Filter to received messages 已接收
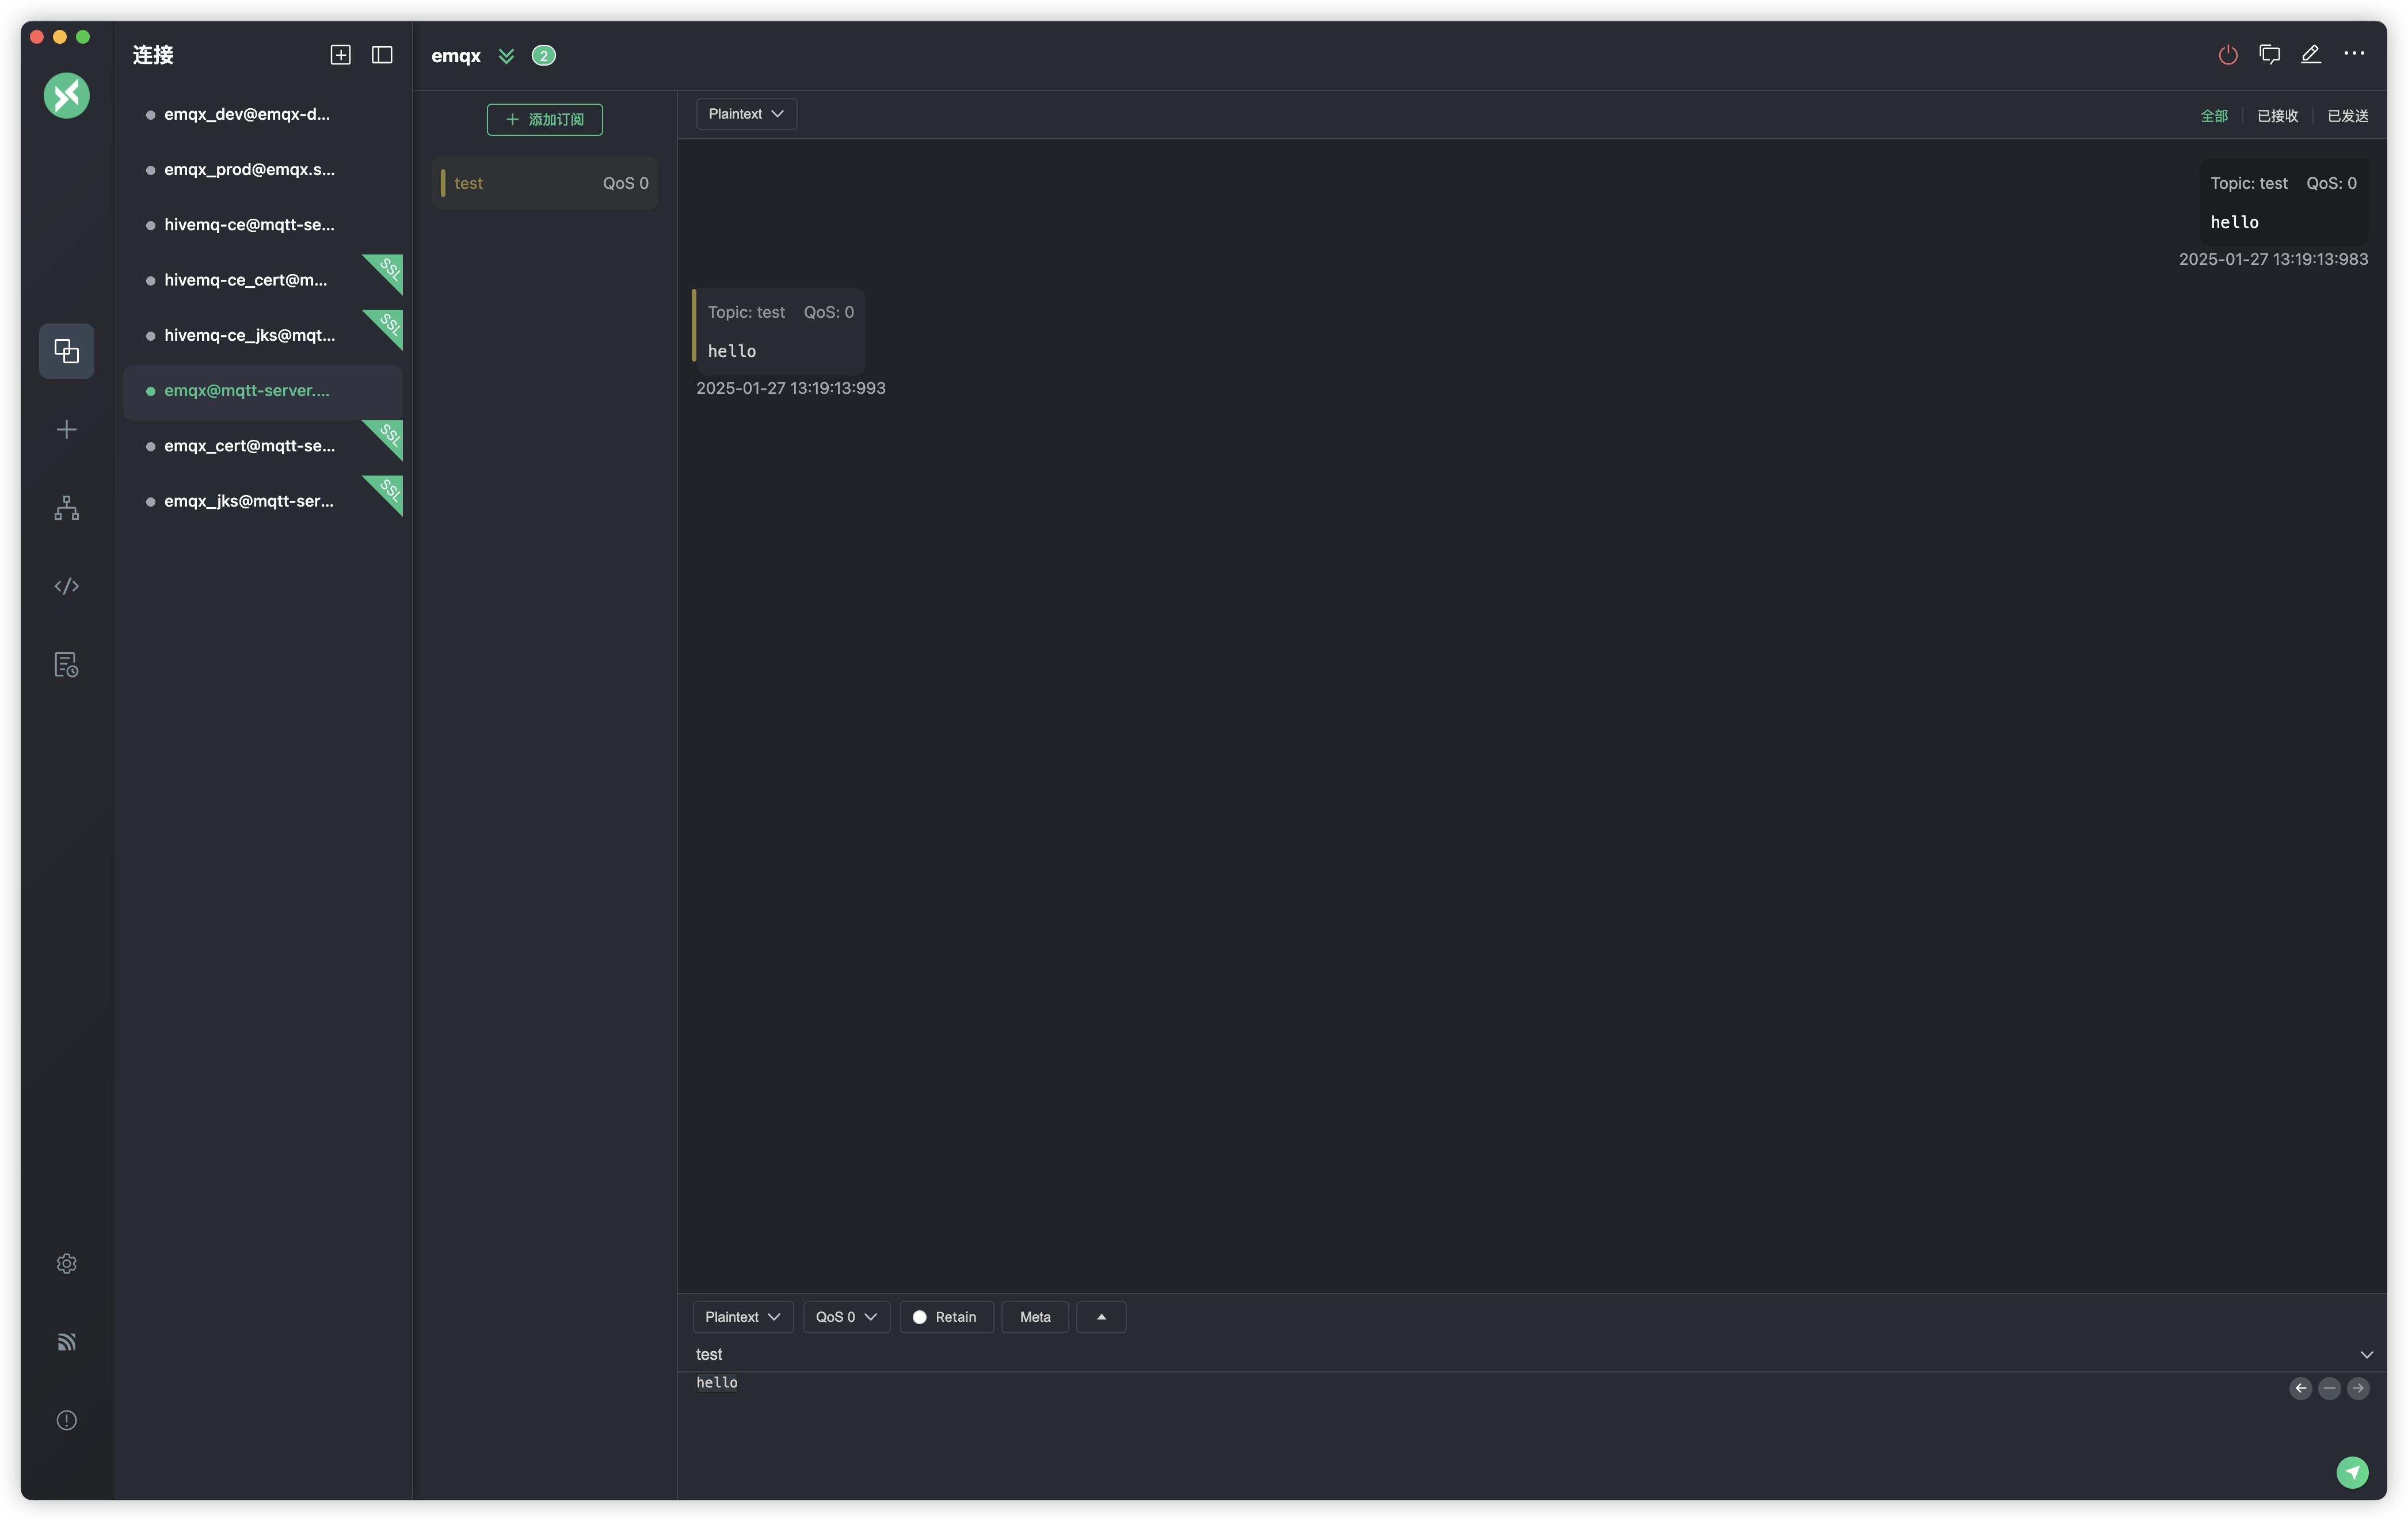2408x1521 pixels. pos(2277,116)
